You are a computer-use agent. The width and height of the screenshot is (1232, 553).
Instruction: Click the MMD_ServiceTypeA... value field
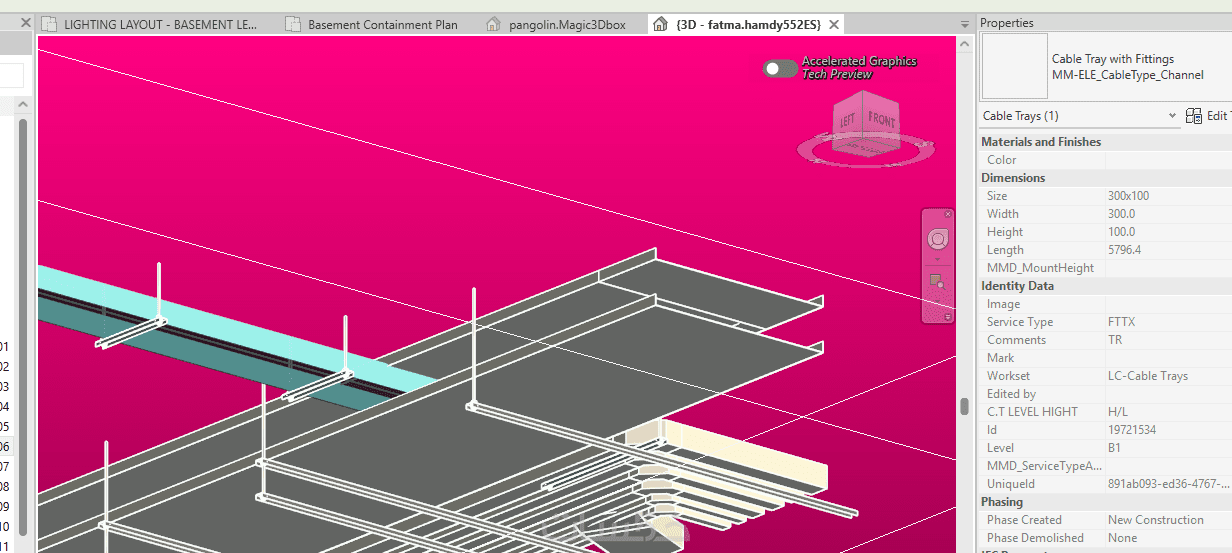click(1168, 466)
